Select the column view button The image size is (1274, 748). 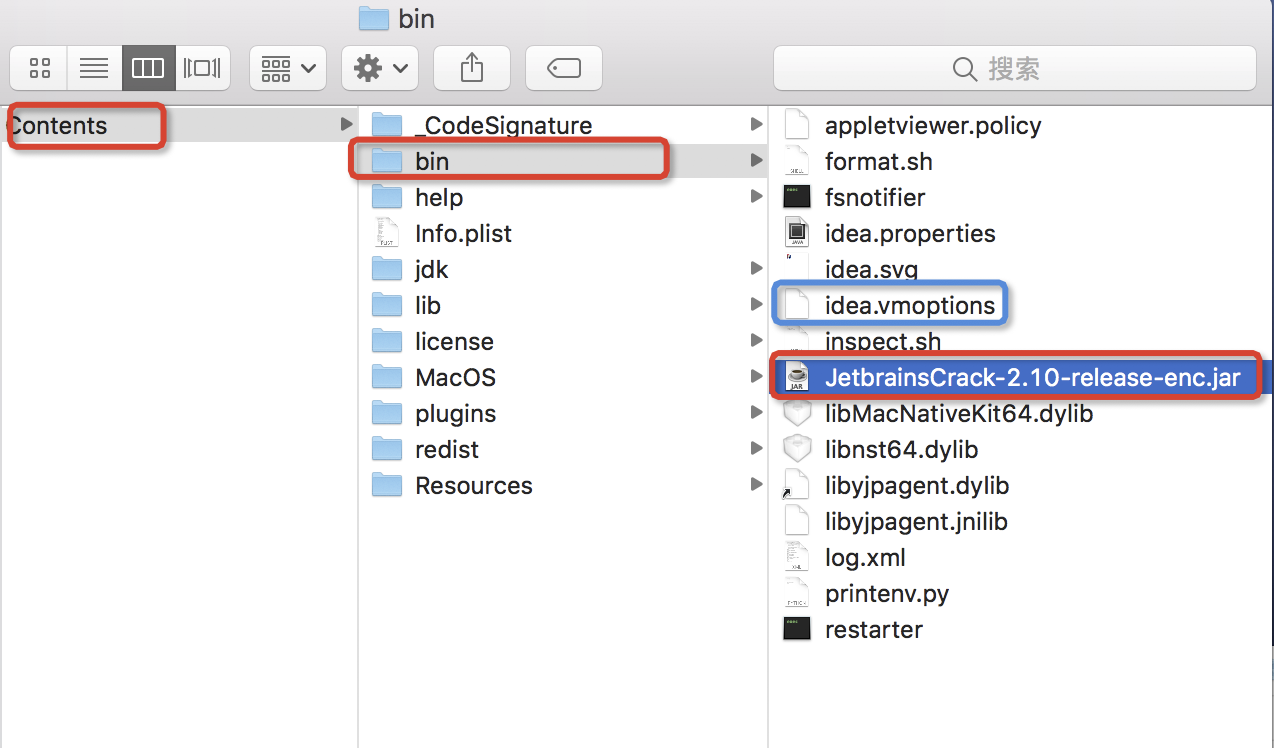tap(148, 68)
